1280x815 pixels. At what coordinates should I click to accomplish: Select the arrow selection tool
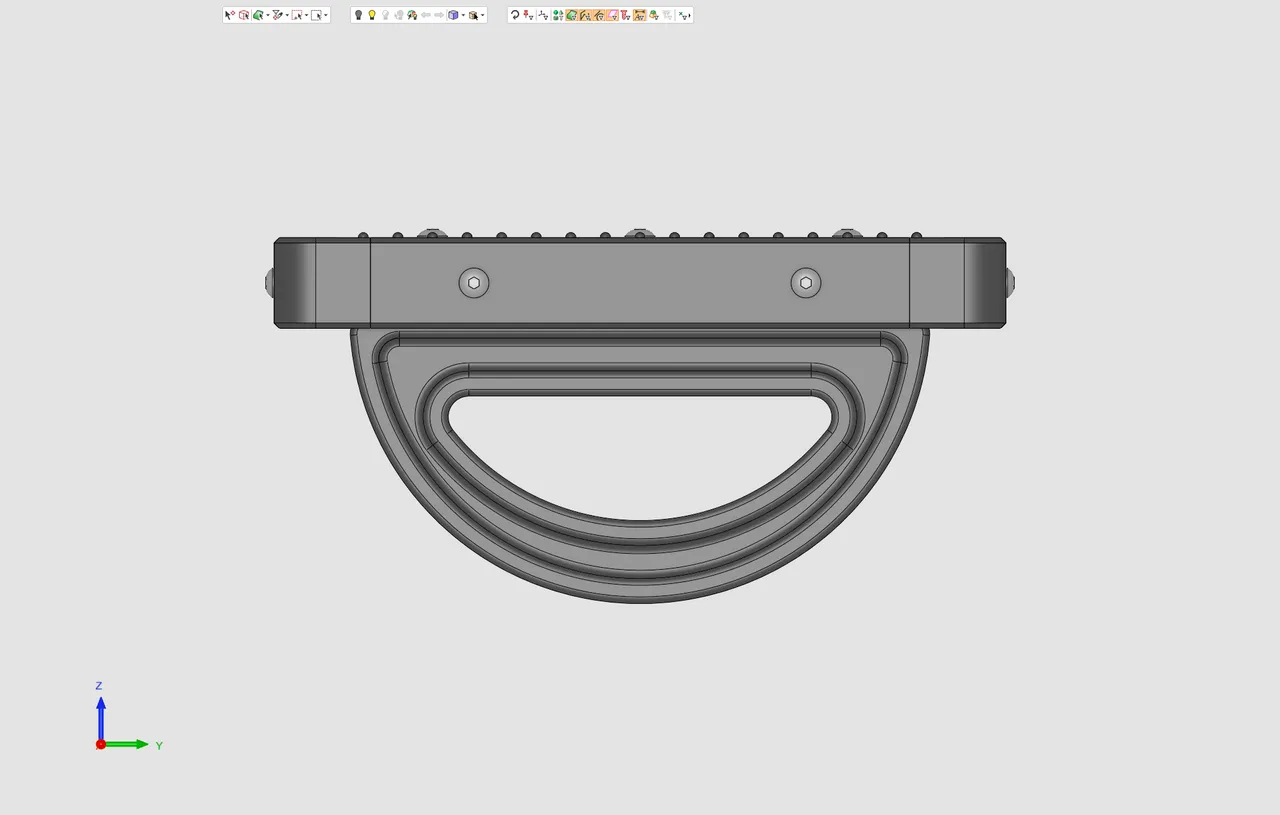tap(229, 14)
